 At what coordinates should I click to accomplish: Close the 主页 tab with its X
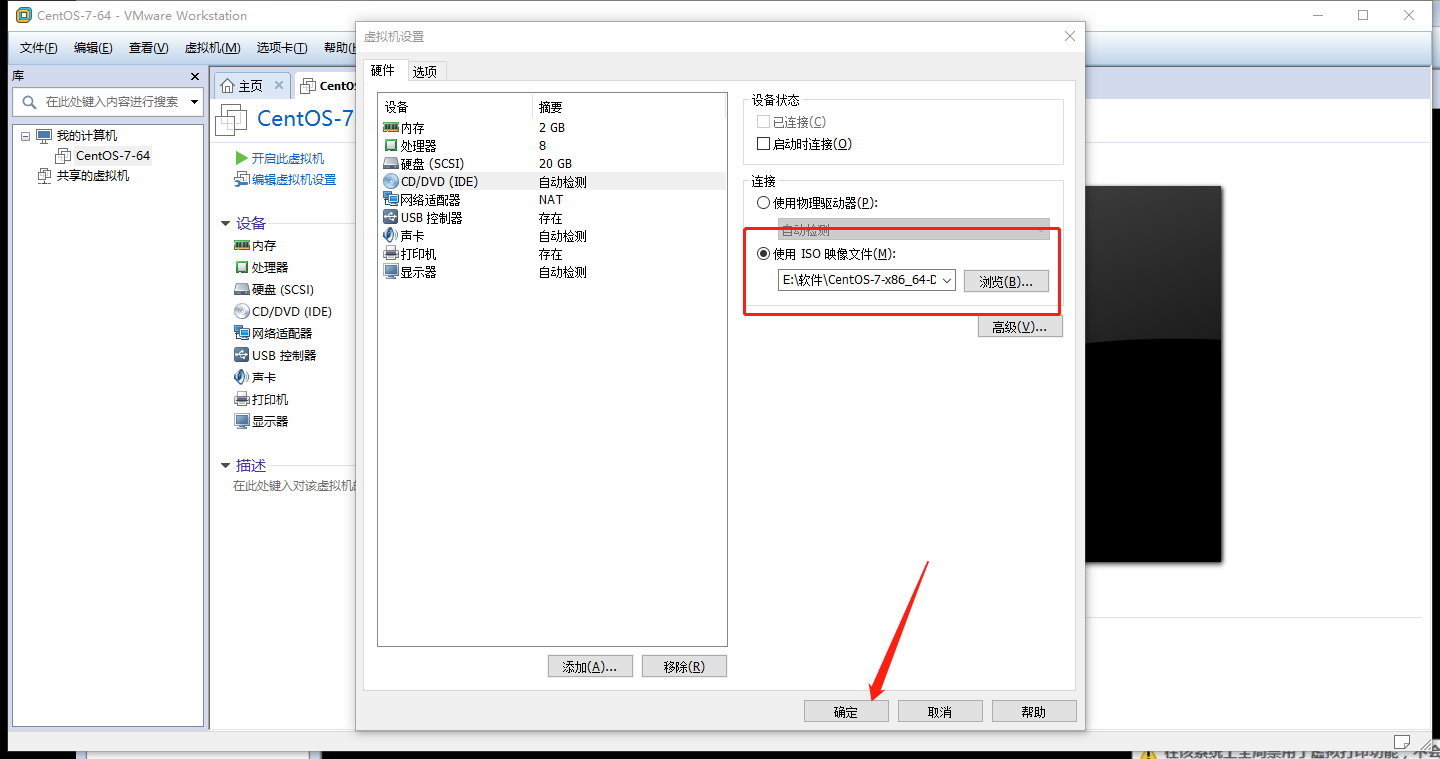(x=279, y=86)
